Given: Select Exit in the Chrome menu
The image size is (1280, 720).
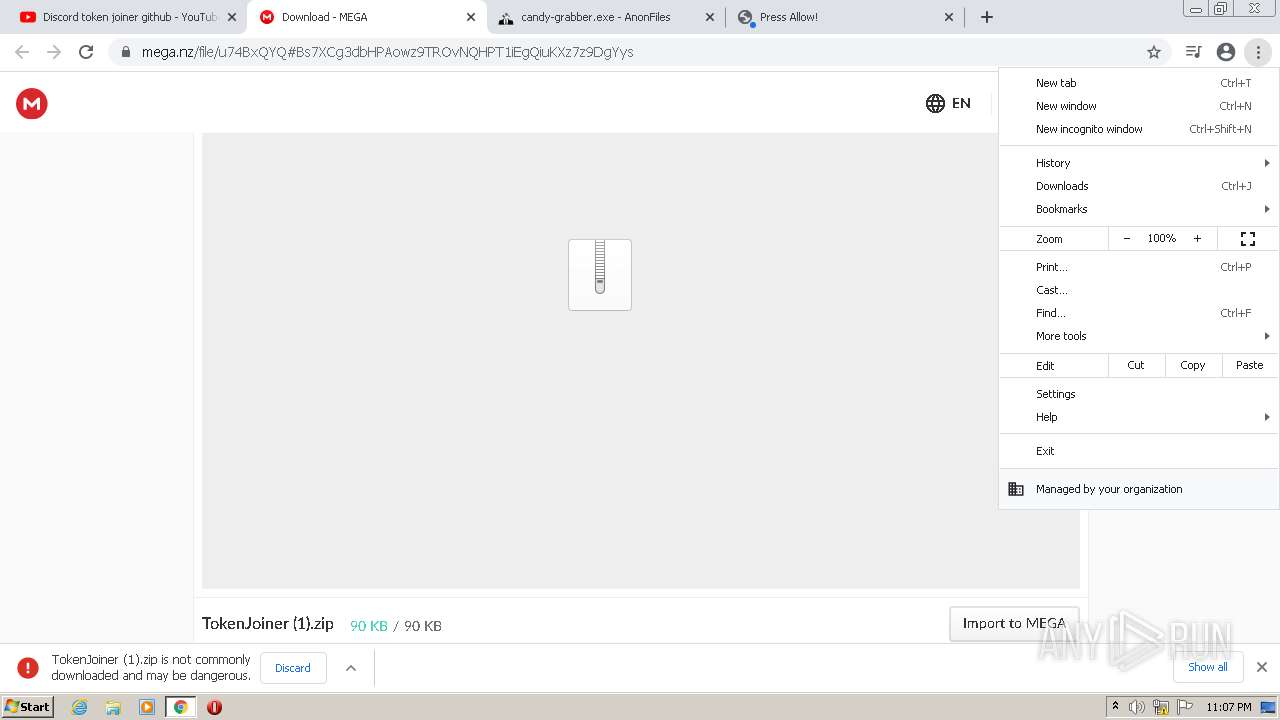Looking at the screenshot, I should pos(1139,451).
